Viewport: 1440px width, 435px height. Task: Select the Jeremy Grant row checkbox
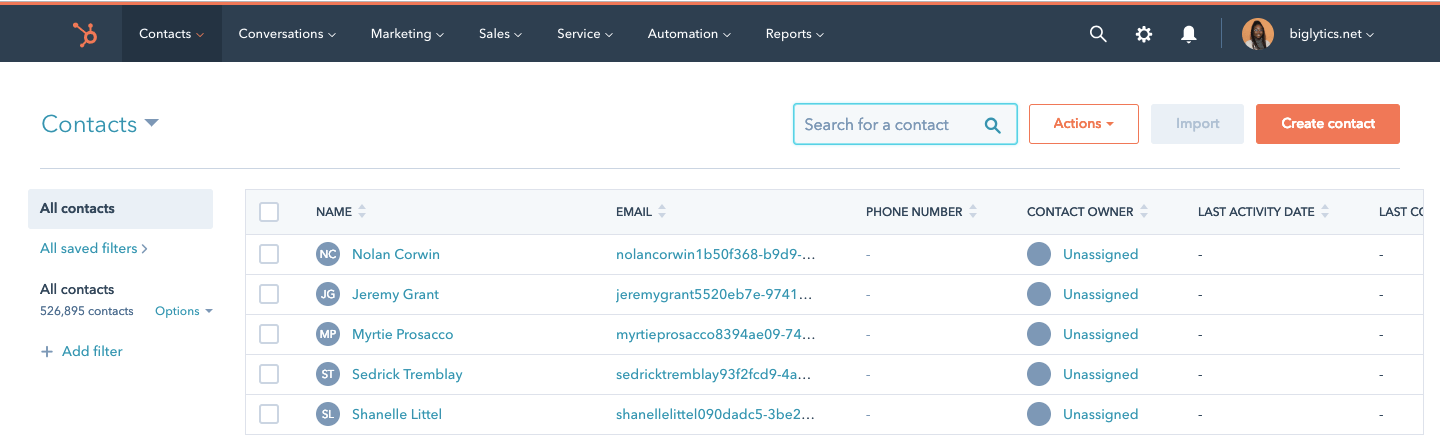pos(269,294)
